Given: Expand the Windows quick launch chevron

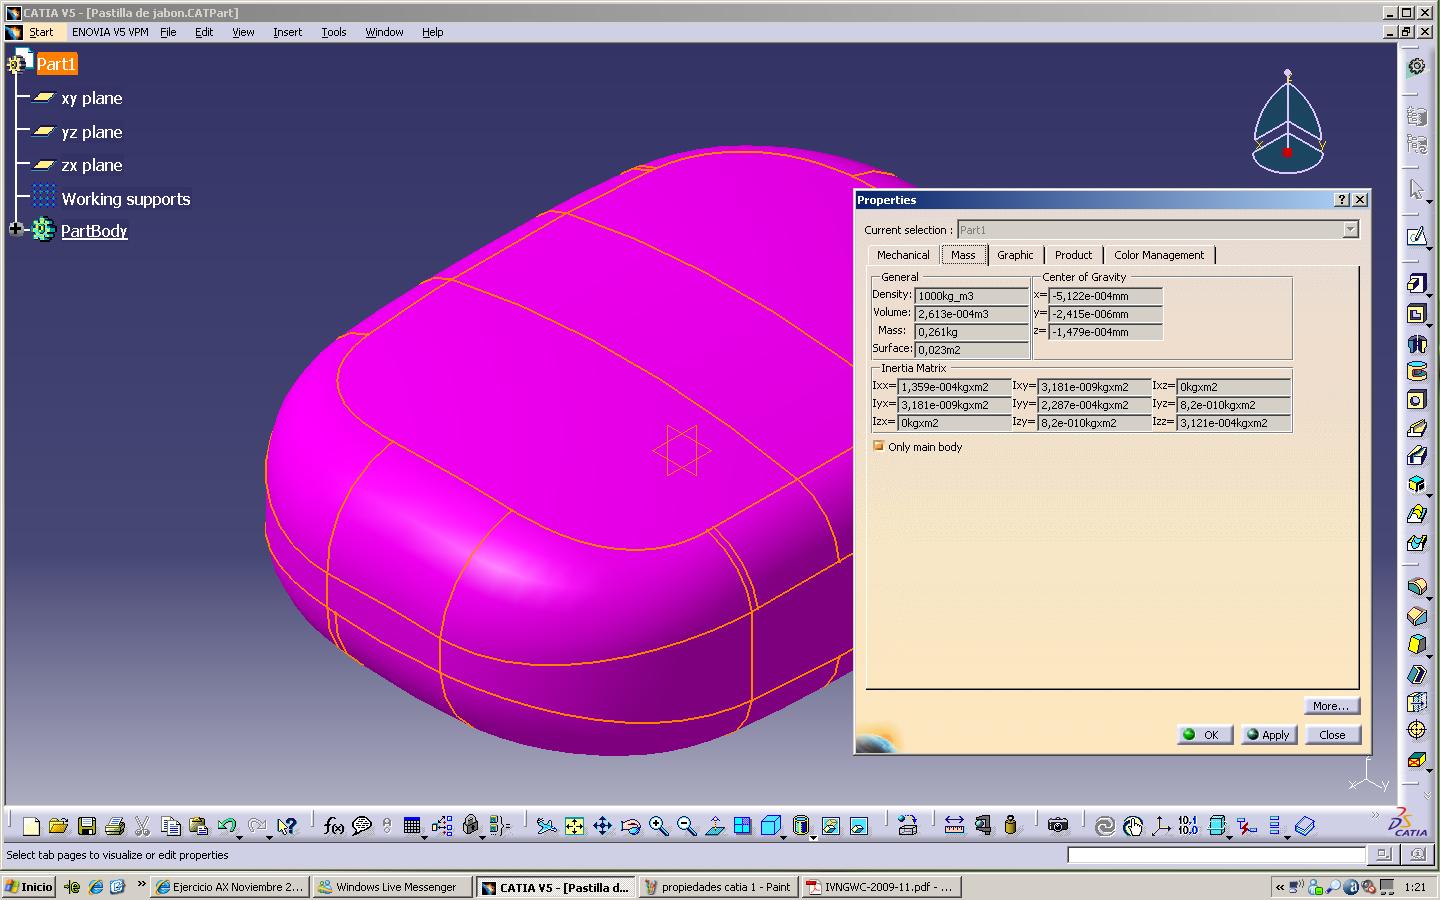Looking at the screenshot, I should coord(141,885).
